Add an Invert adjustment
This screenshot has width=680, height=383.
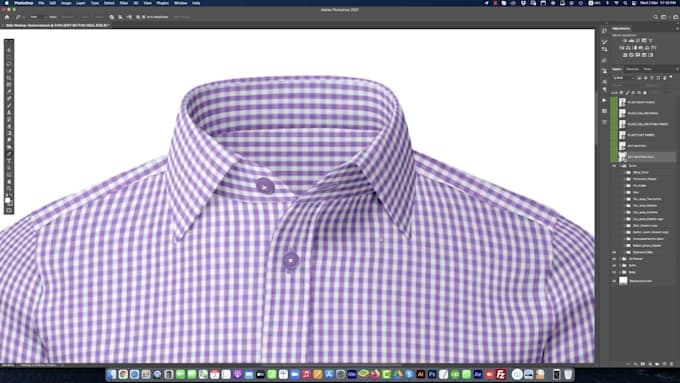624,55
